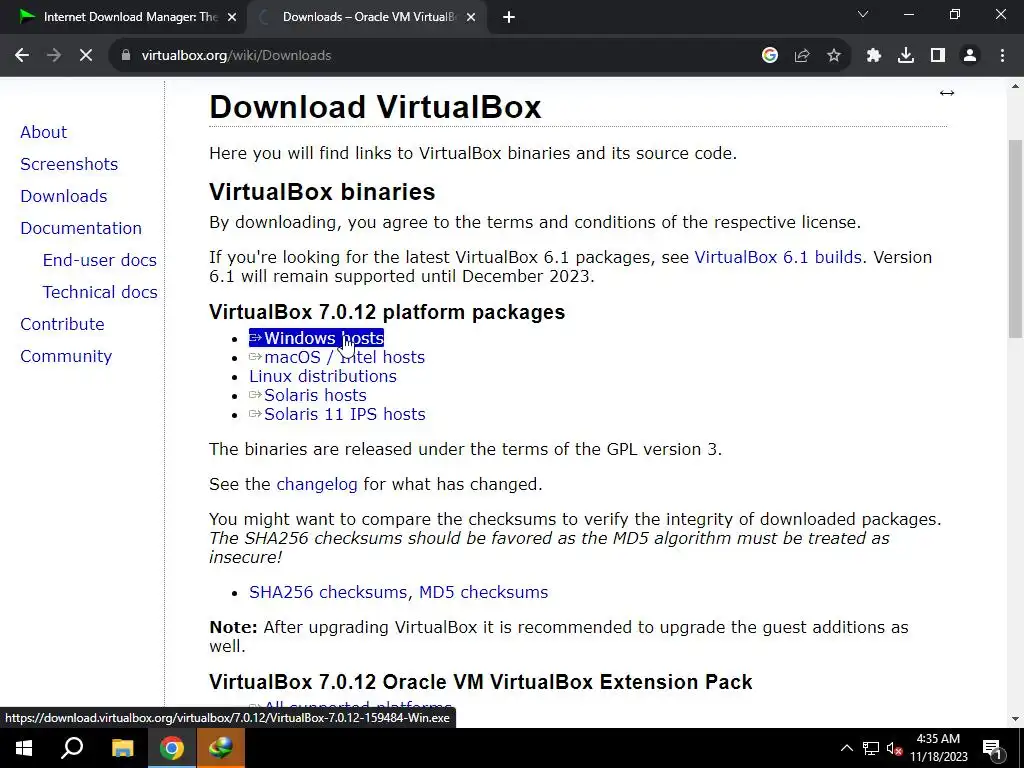This screenshot has width=1024, height=768.
Task: Open the network status tray icon
Action: point(871,748)
